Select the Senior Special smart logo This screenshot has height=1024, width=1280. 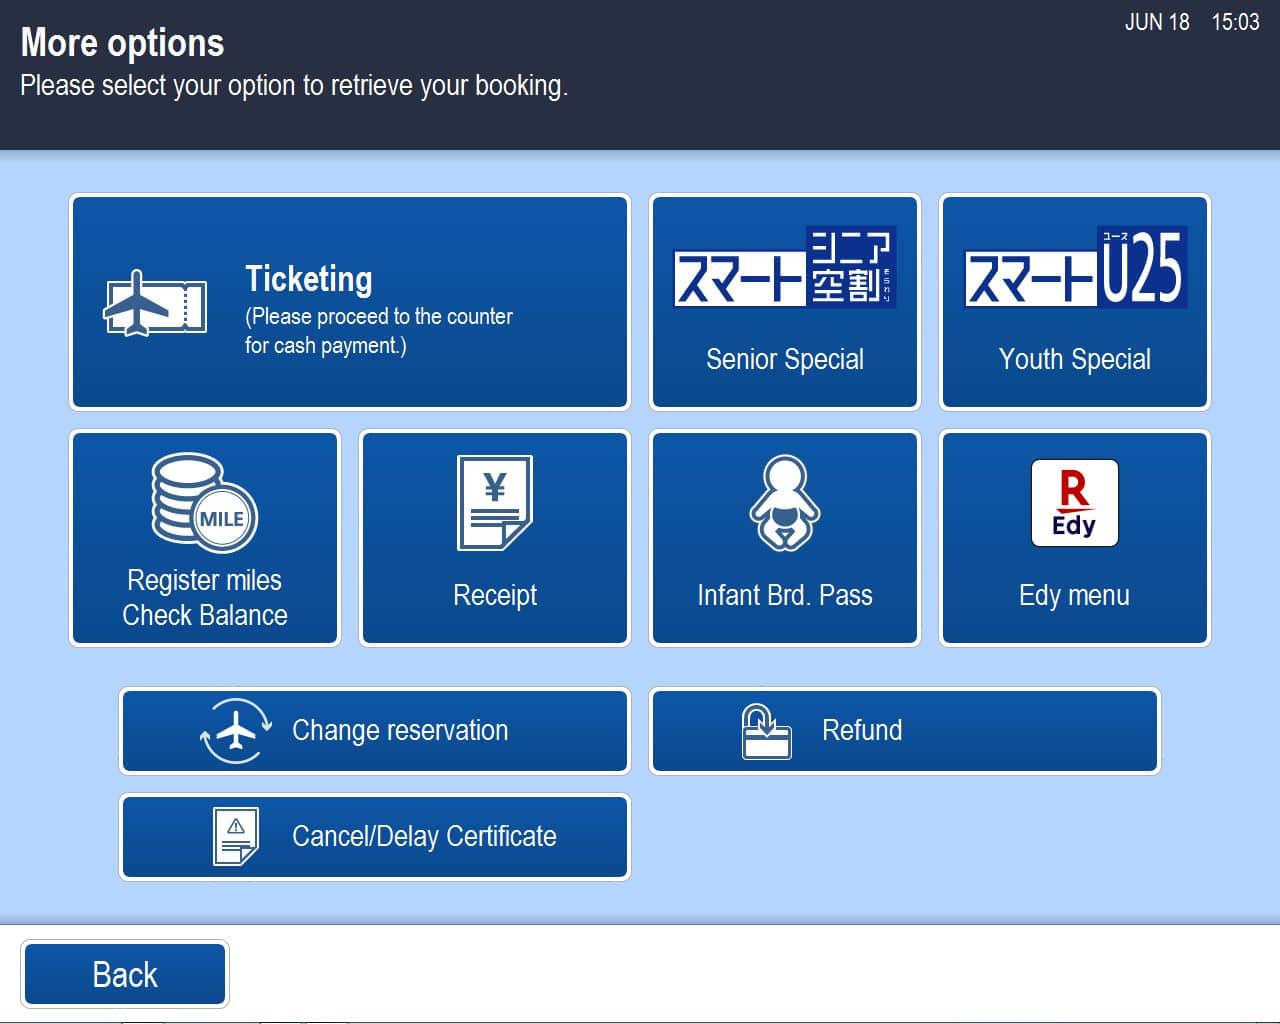pyautogui.click(x=784, y=267)
